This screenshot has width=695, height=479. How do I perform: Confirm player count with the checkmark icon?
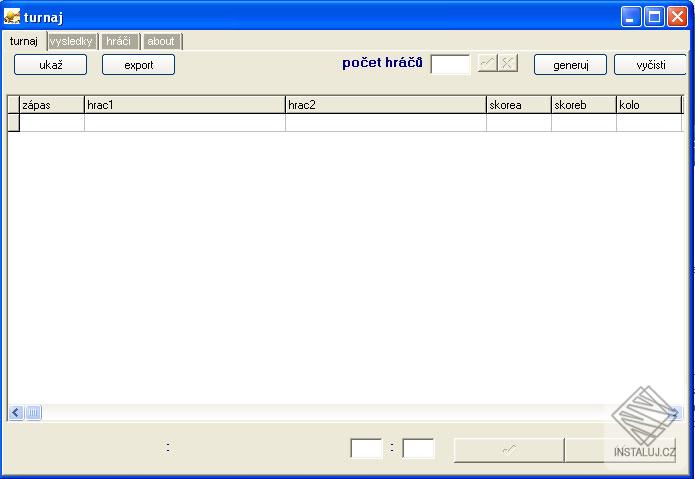(488, 63)
